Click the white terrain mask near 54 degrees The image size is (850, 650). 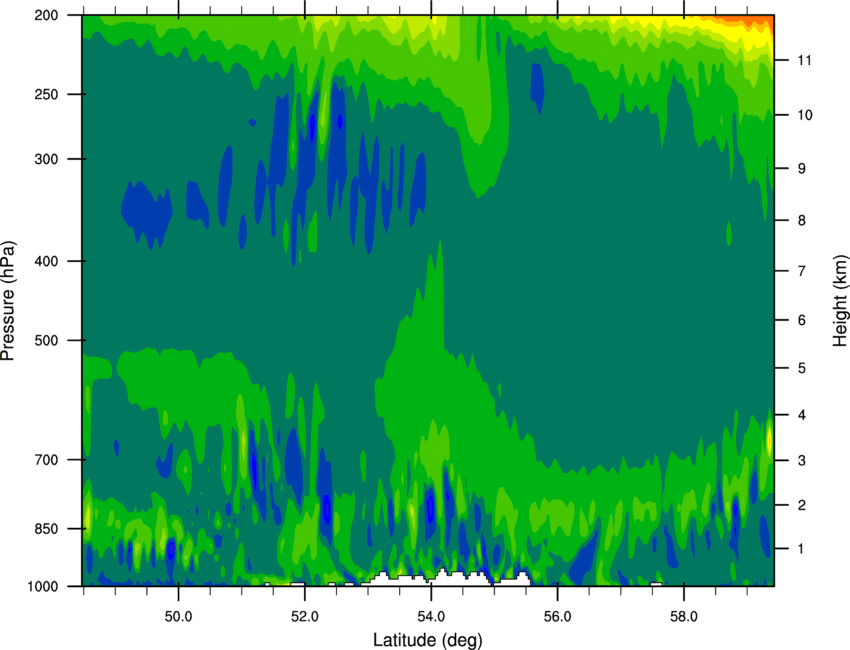(x=445, y=578)
